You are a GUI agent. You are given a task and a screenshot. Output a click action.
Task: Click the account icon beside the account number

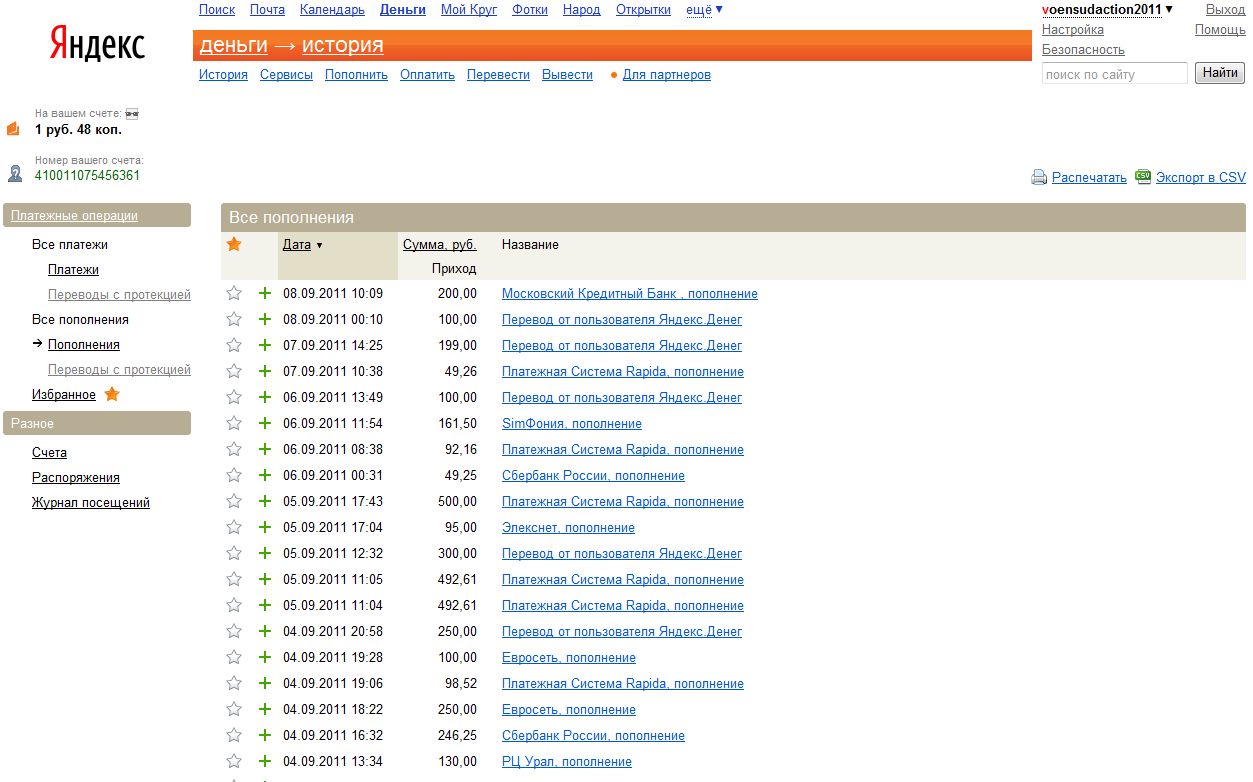15,173
